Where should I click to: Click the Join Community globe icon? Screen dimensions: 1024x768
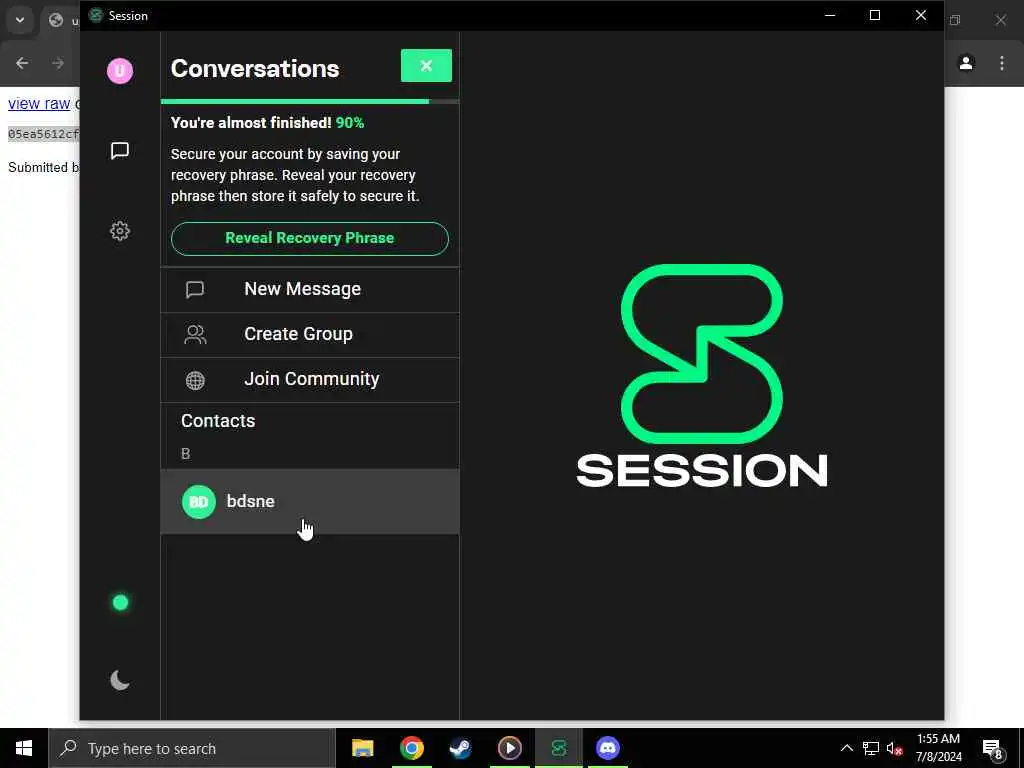195,380
